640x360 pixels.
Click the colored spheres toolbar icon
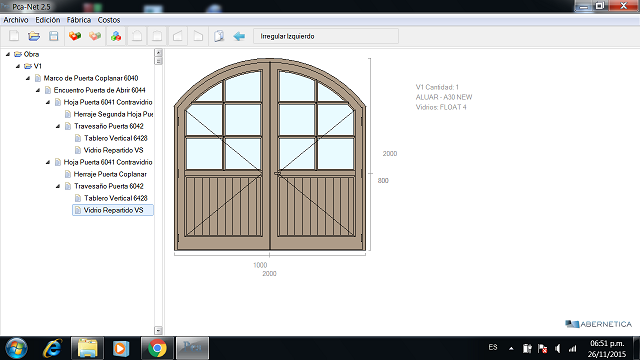[116, 36]
